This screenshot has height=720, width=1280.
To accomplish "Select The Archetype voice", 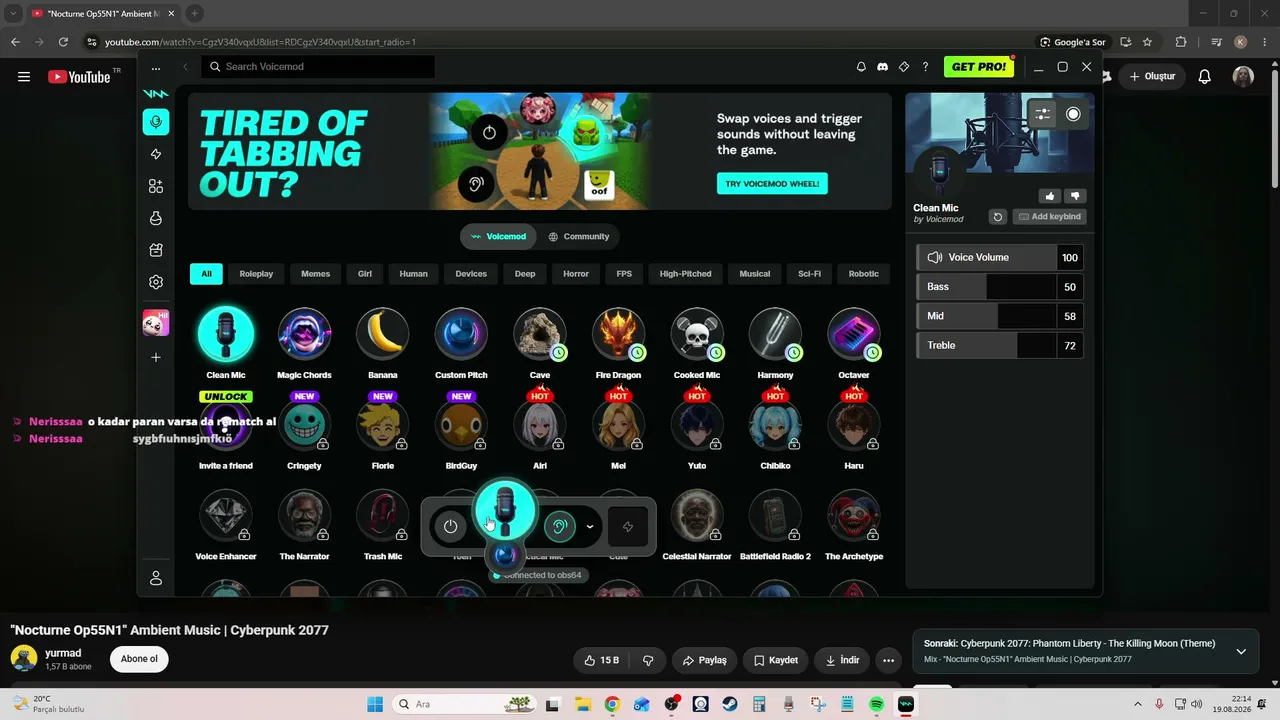I will [x=854, y=525].
